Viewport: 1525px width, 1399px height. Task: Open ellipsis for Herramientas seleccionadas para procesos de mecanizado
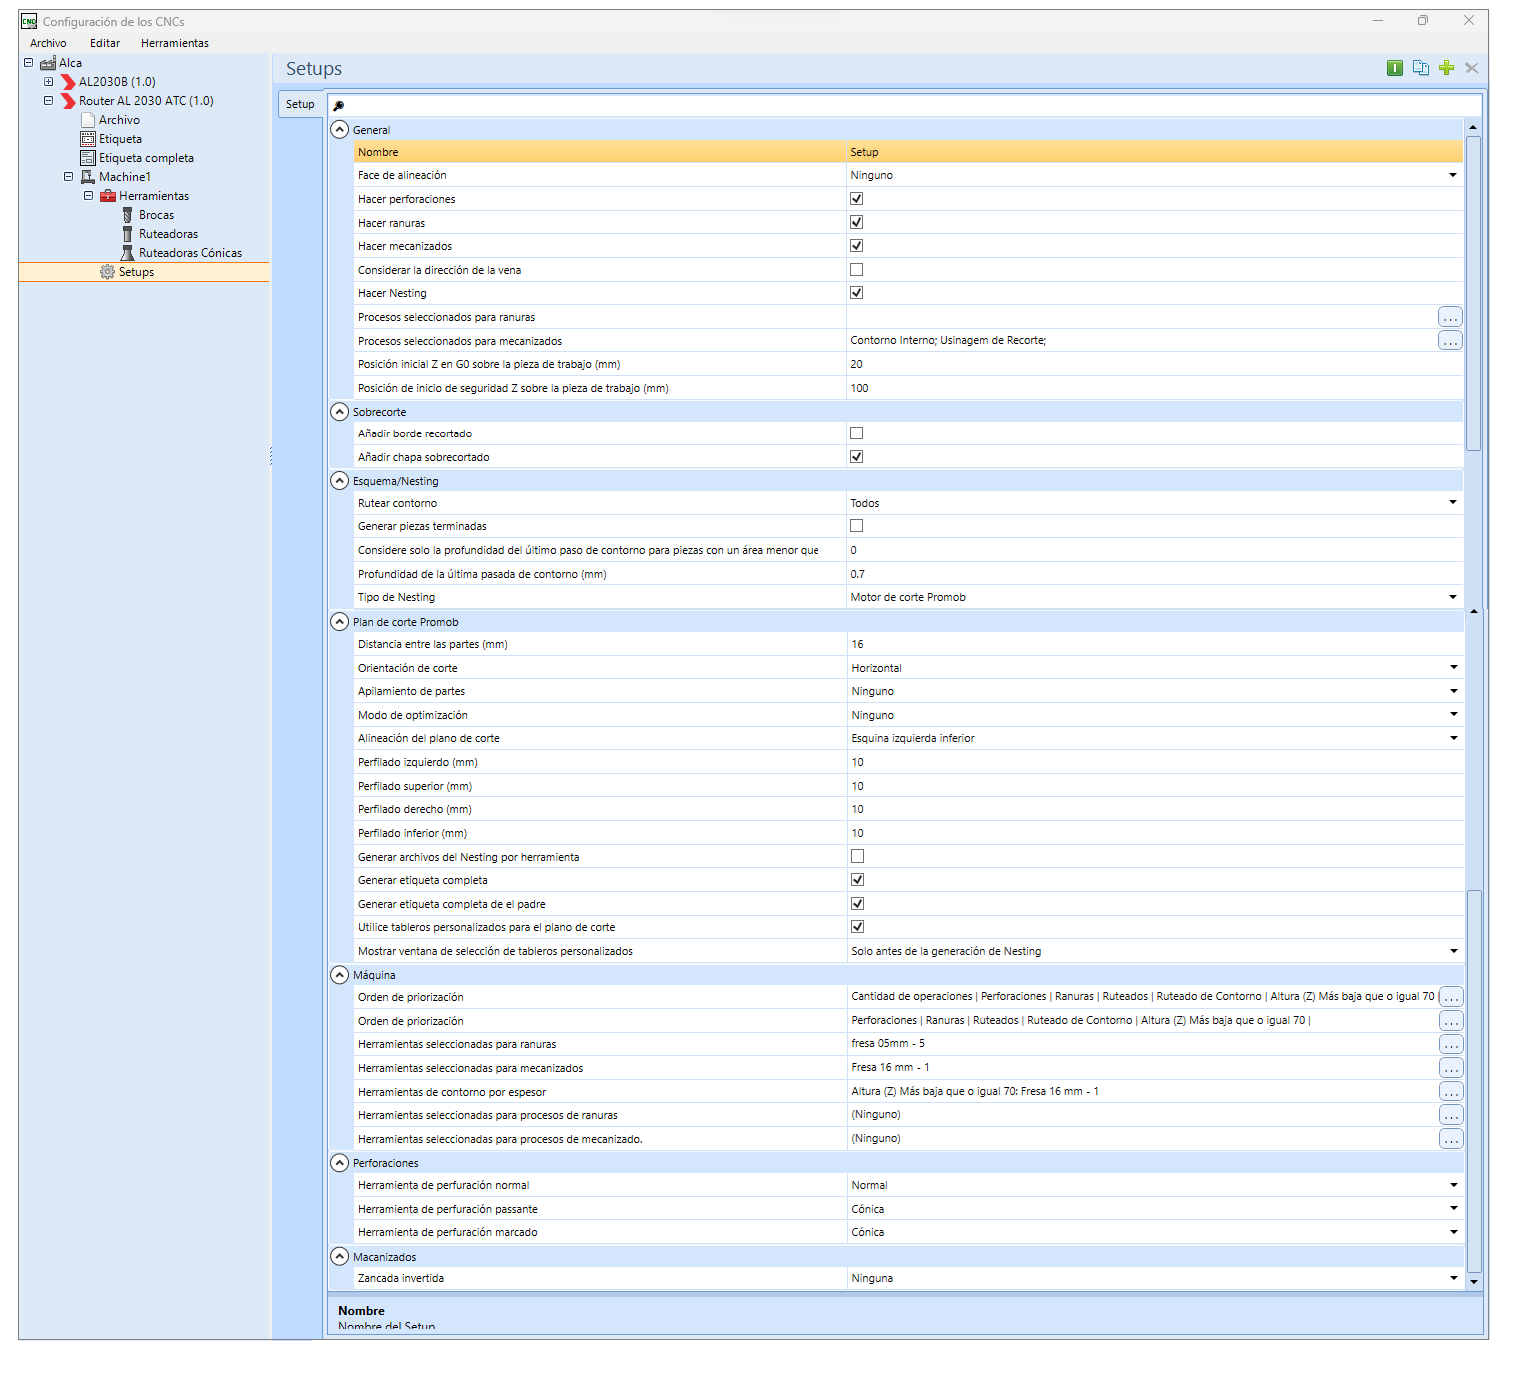[x=1451, y=1139]
